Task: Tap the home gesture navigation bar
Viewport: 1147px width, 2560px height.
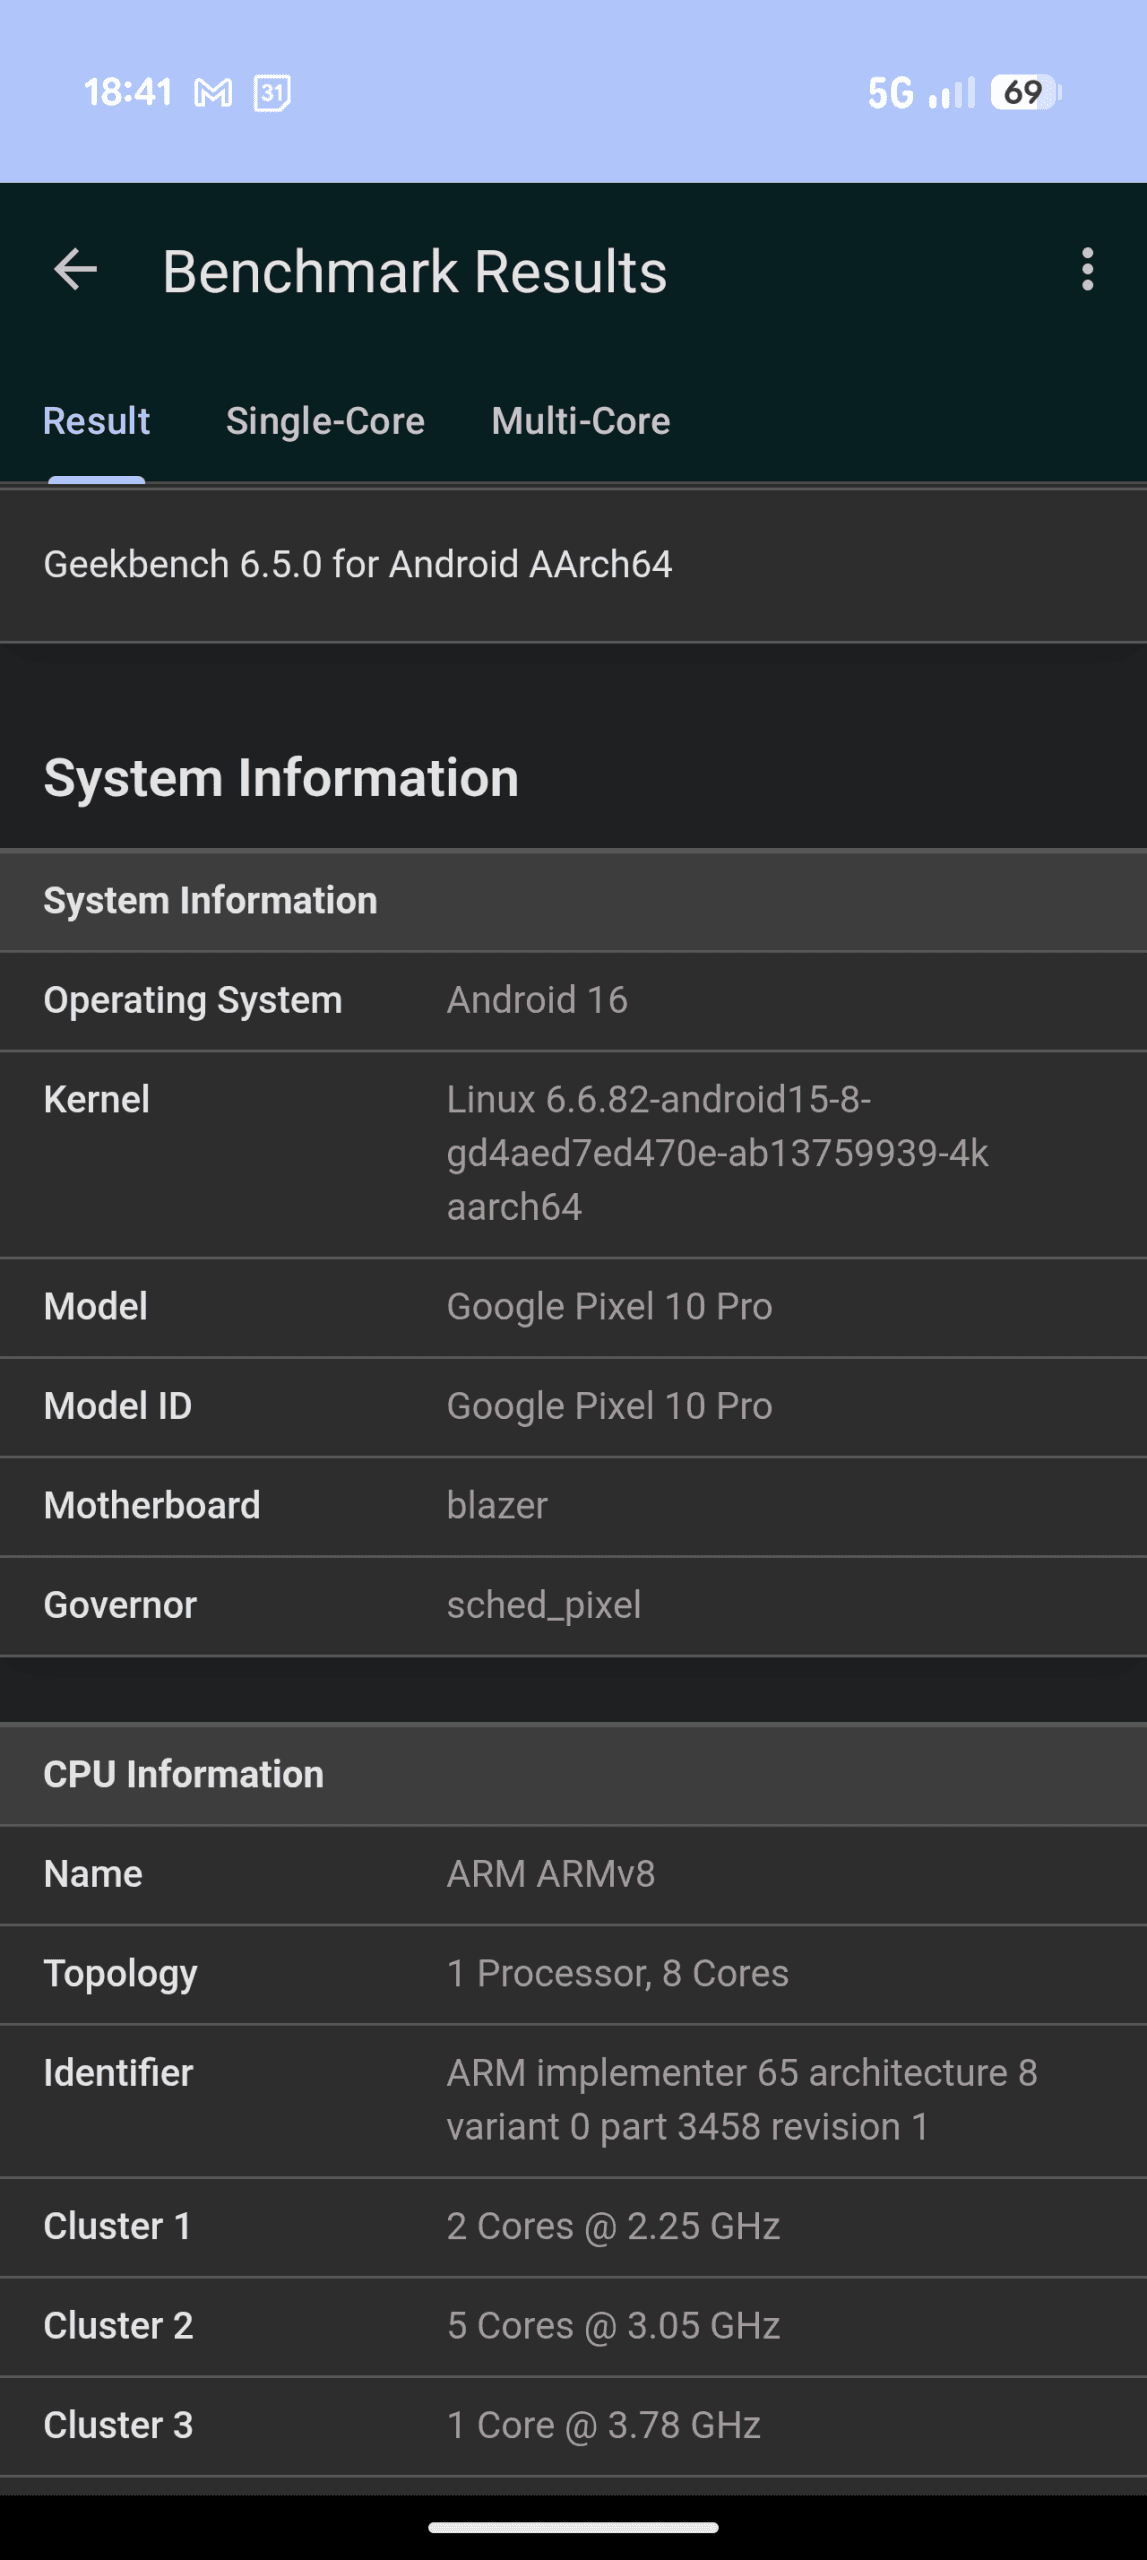Action: (x=573, y=2527)
